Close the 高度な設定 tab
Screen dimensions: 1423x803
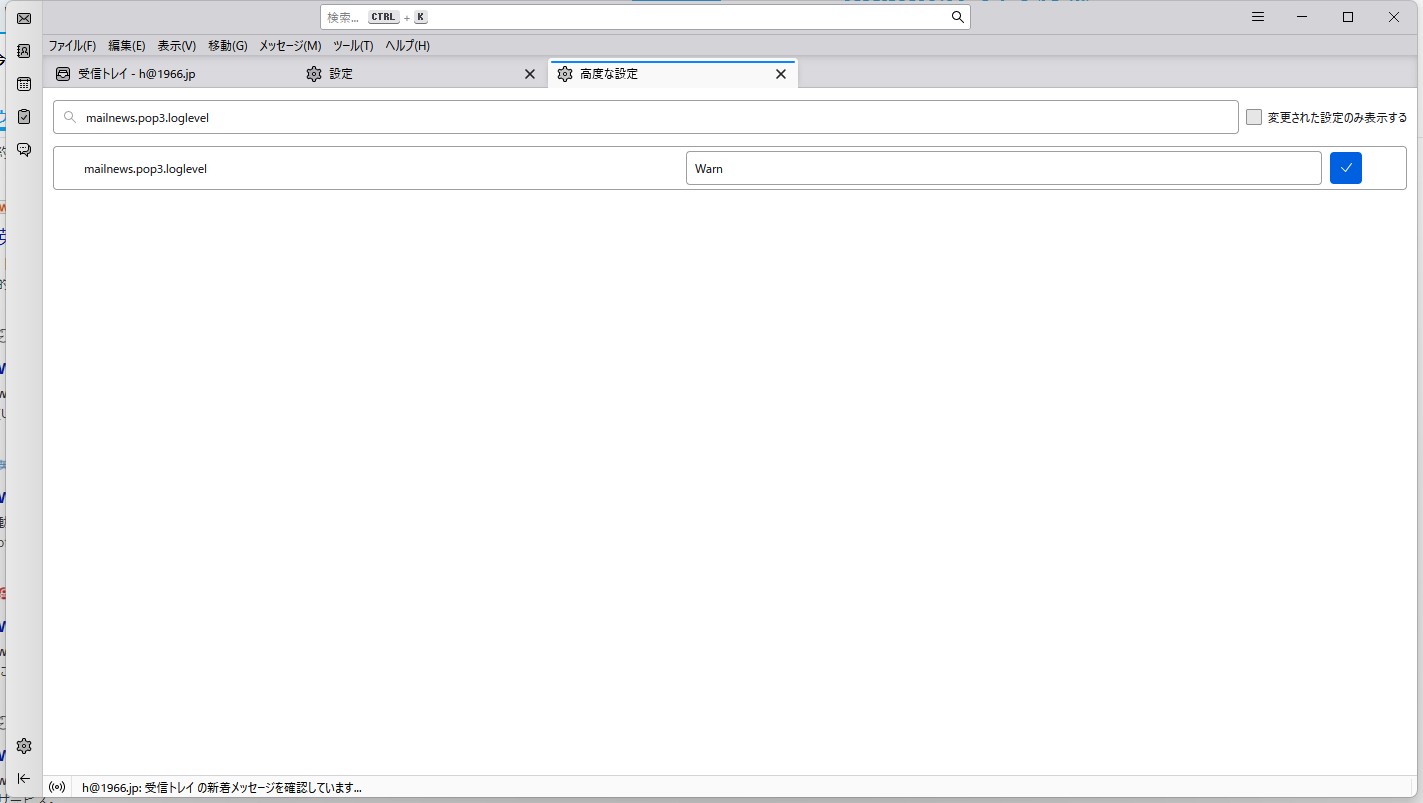click(781, 74)
